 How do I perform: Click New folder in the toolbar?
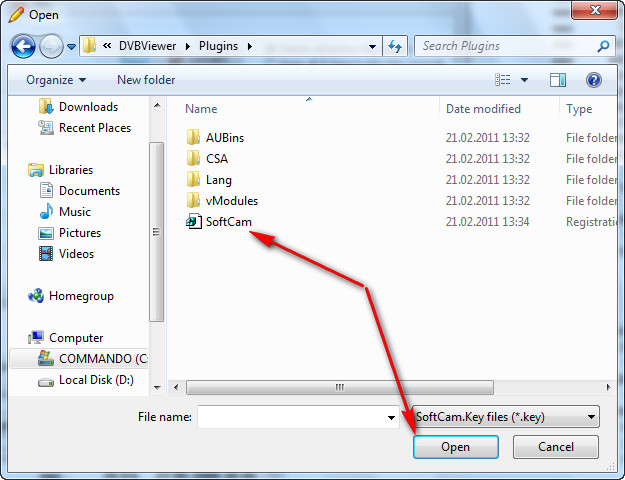[x=146, y=80]
